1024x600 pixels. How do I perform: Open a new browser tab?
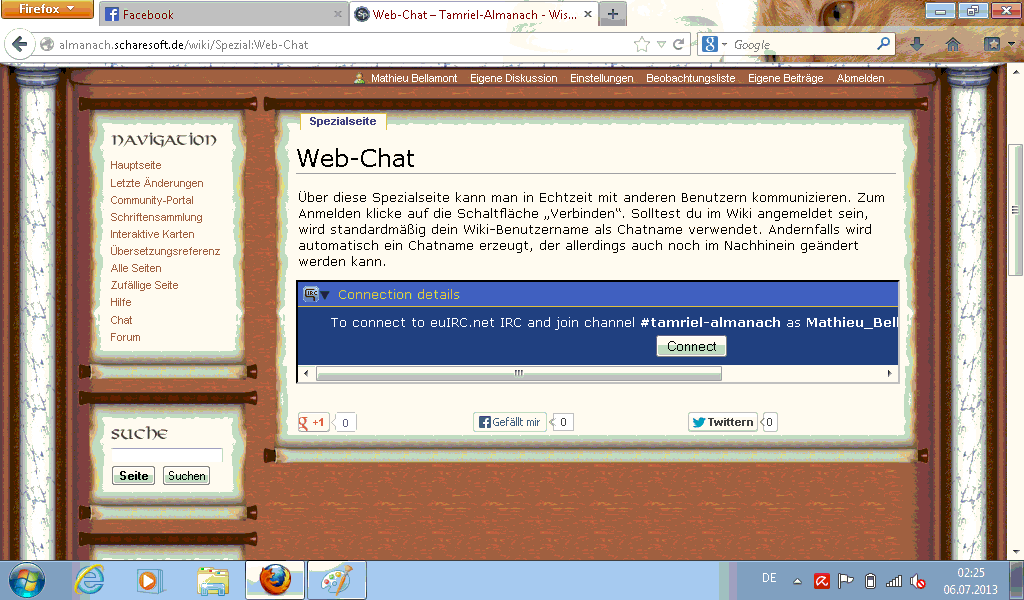point(612,14)
